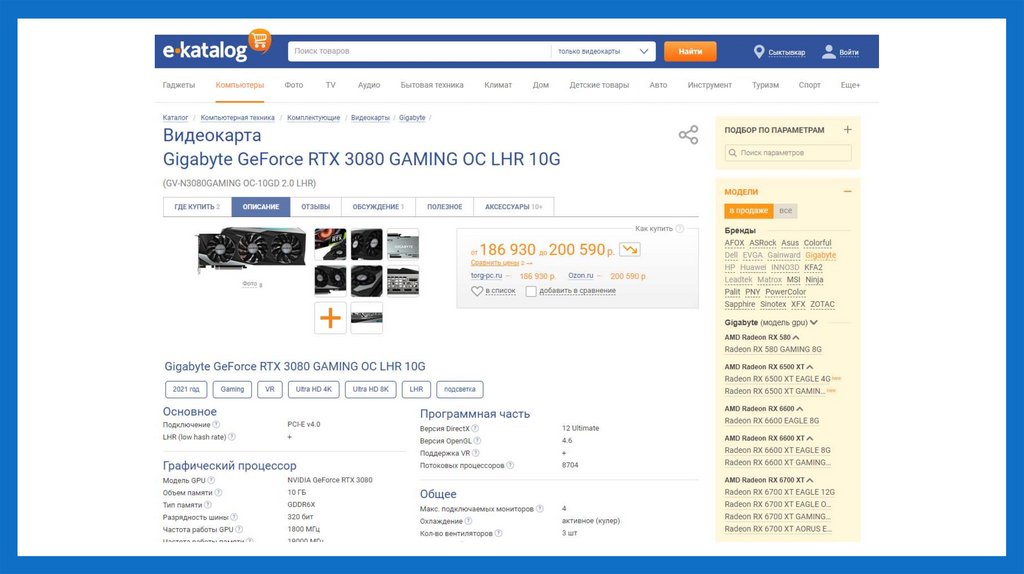
Task: Click into the Поиск товаров search field
Action: pos(419,51)
